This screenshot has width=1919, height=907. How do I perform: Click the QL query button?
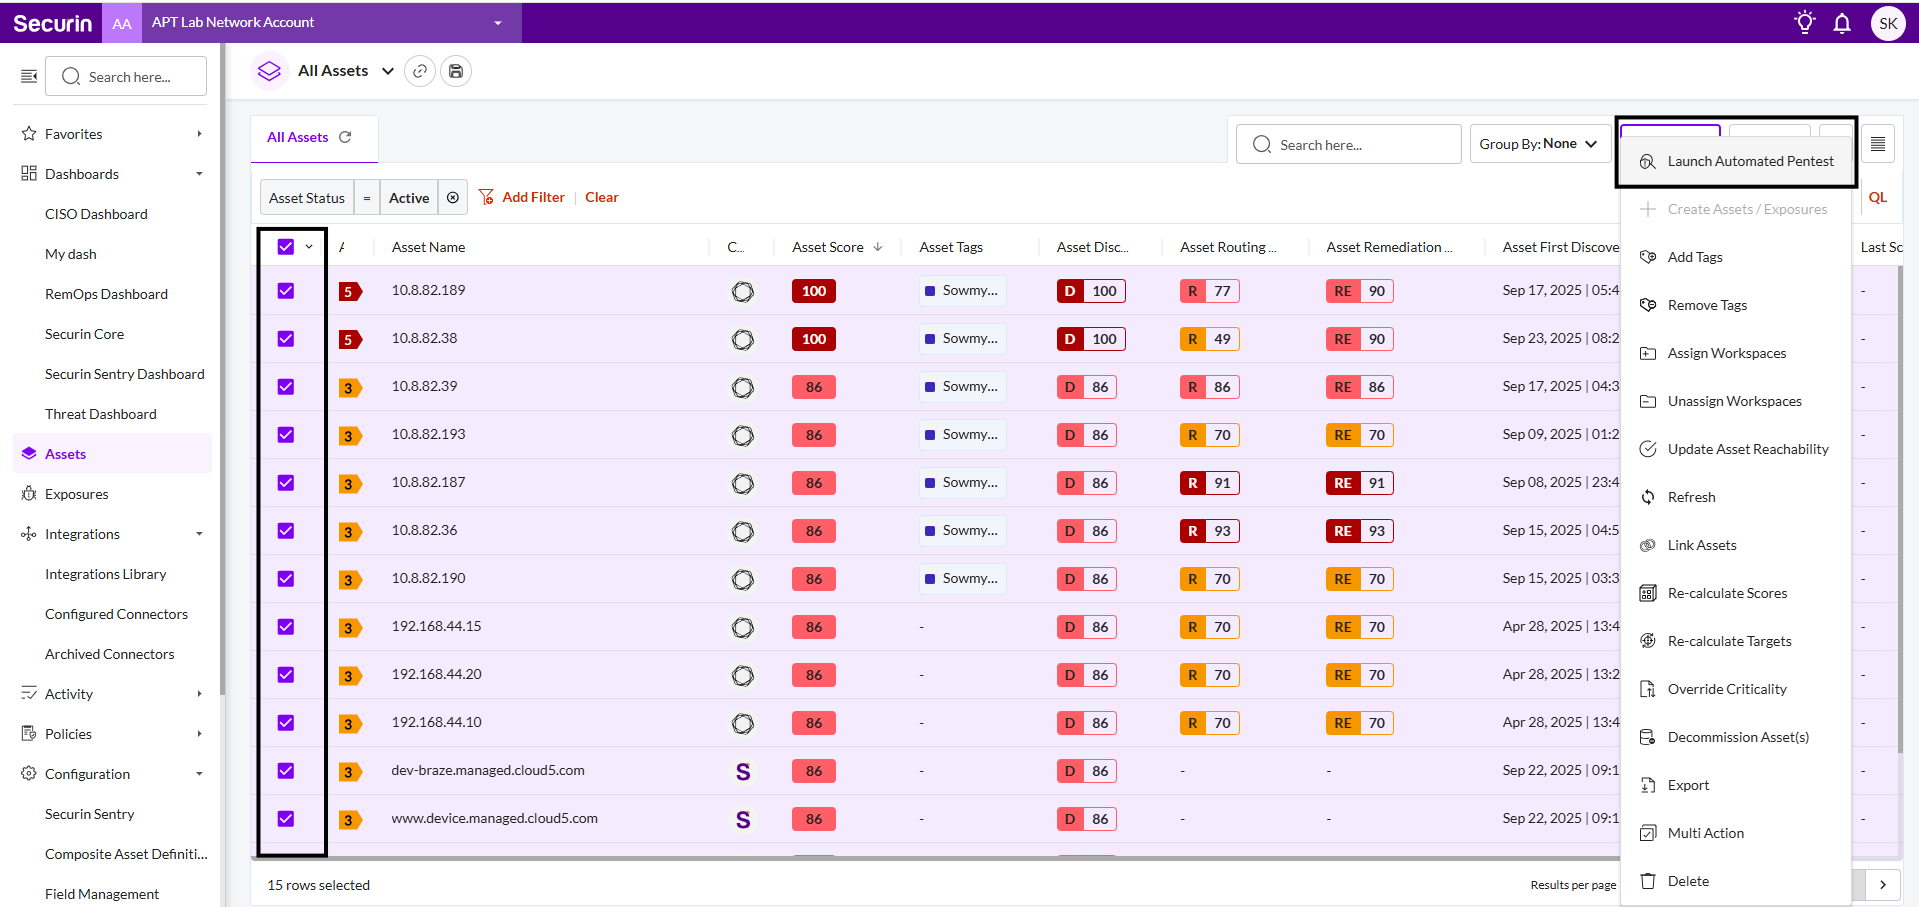tap(1878, 197)
